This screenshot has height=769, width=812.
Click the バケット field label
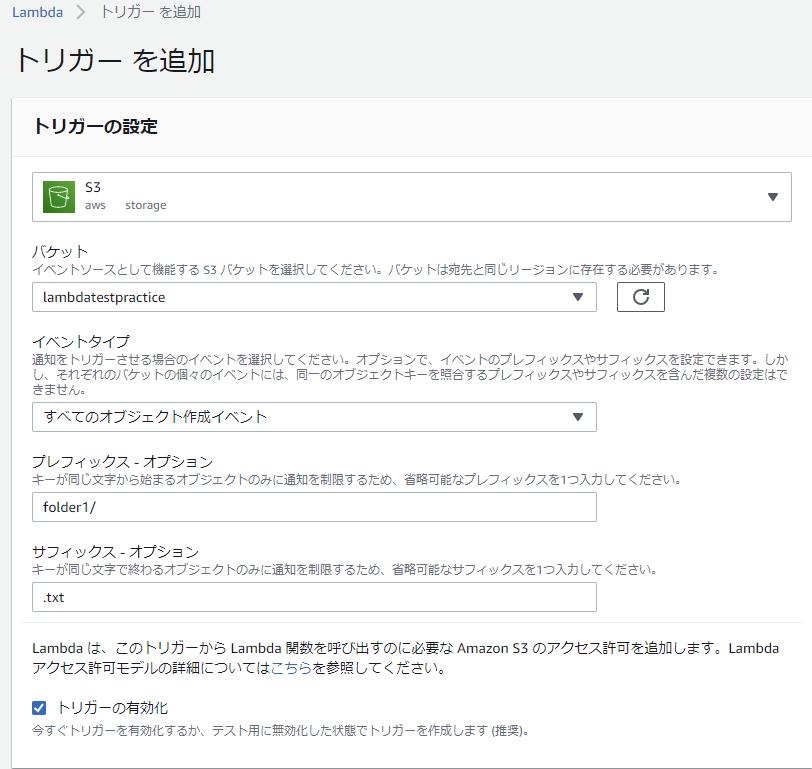pyautogui.click(x=60, y=252)
